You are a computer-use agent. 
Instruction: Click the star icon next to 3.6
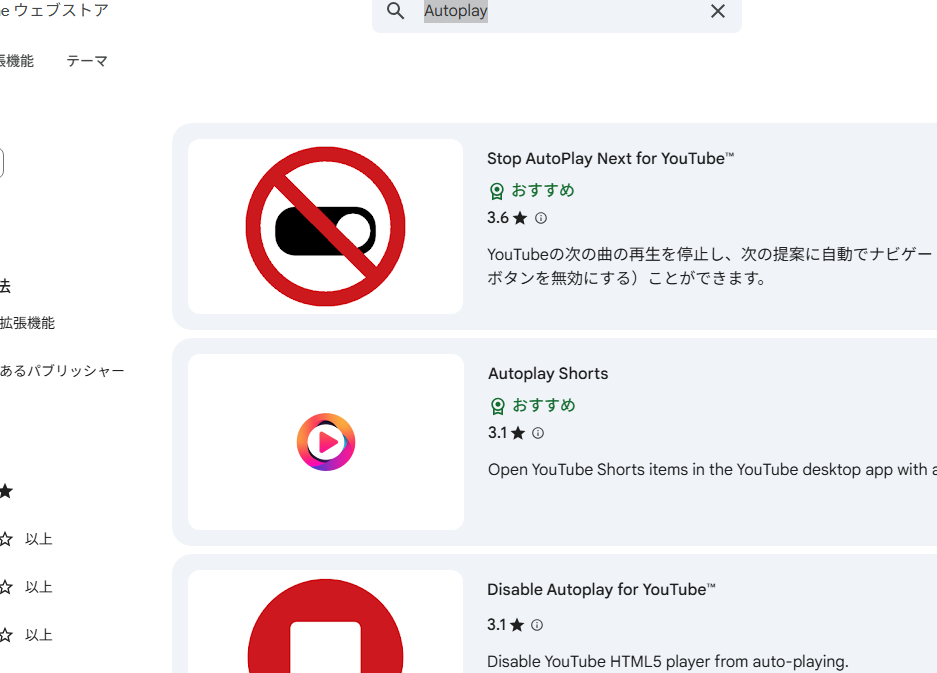click(x=520, y=218)
